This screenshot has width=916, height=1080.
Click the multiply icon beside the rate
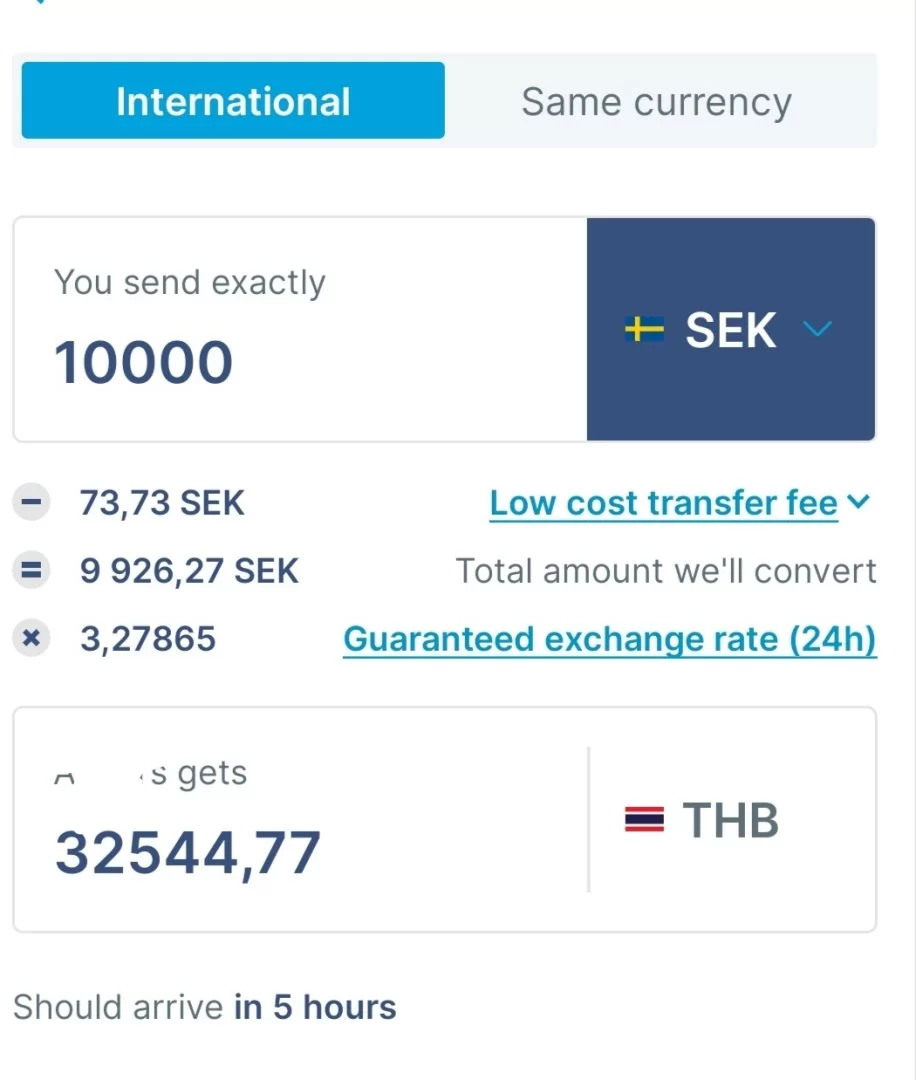[x=31, y=638]
